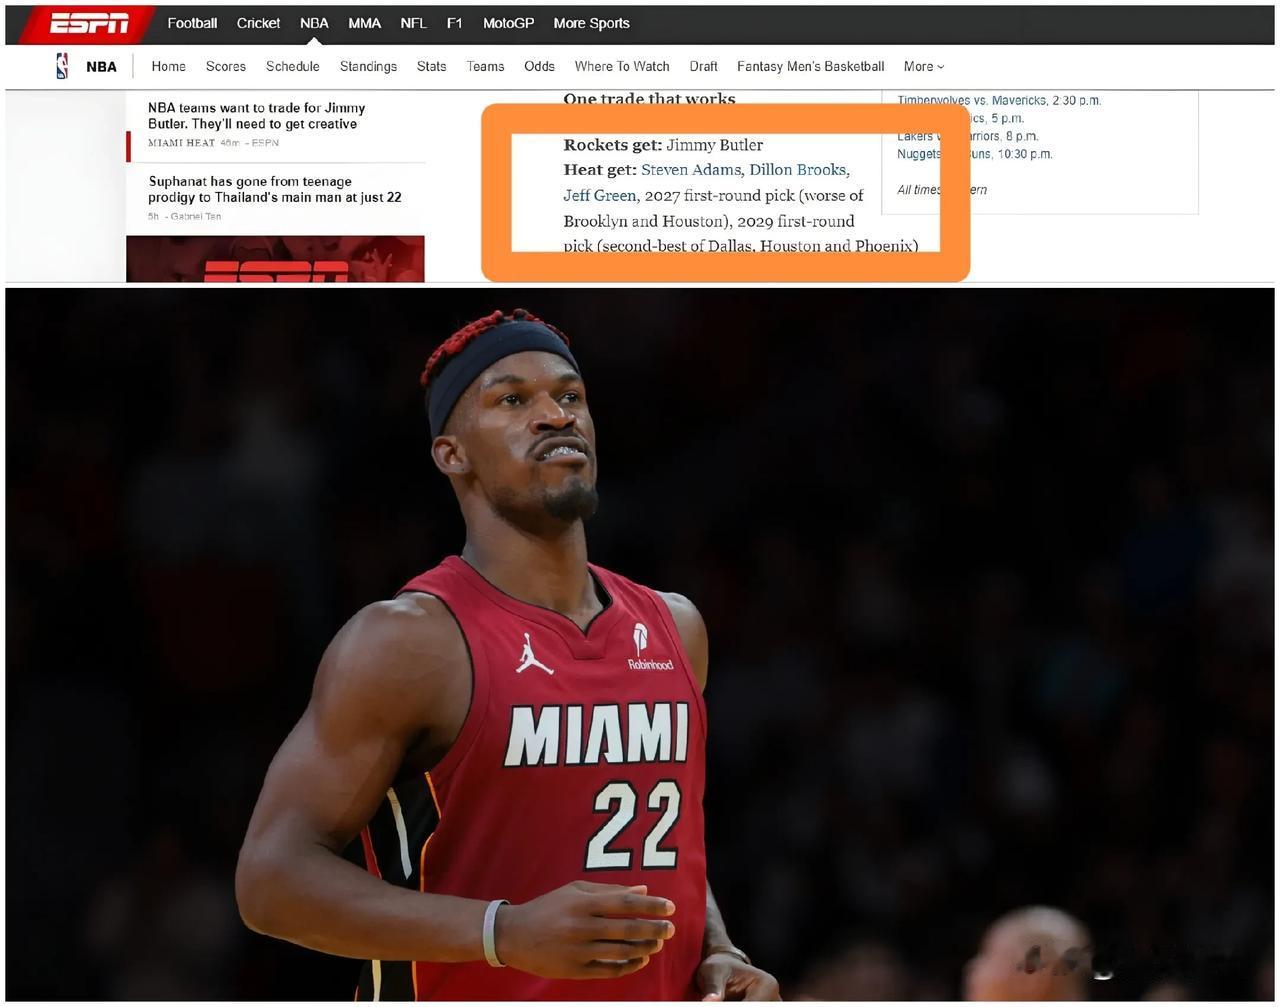Viewport: 1280px width, 1007px height.
Task: Open the NBA Standings tab
Action: [x=368, y=66]
